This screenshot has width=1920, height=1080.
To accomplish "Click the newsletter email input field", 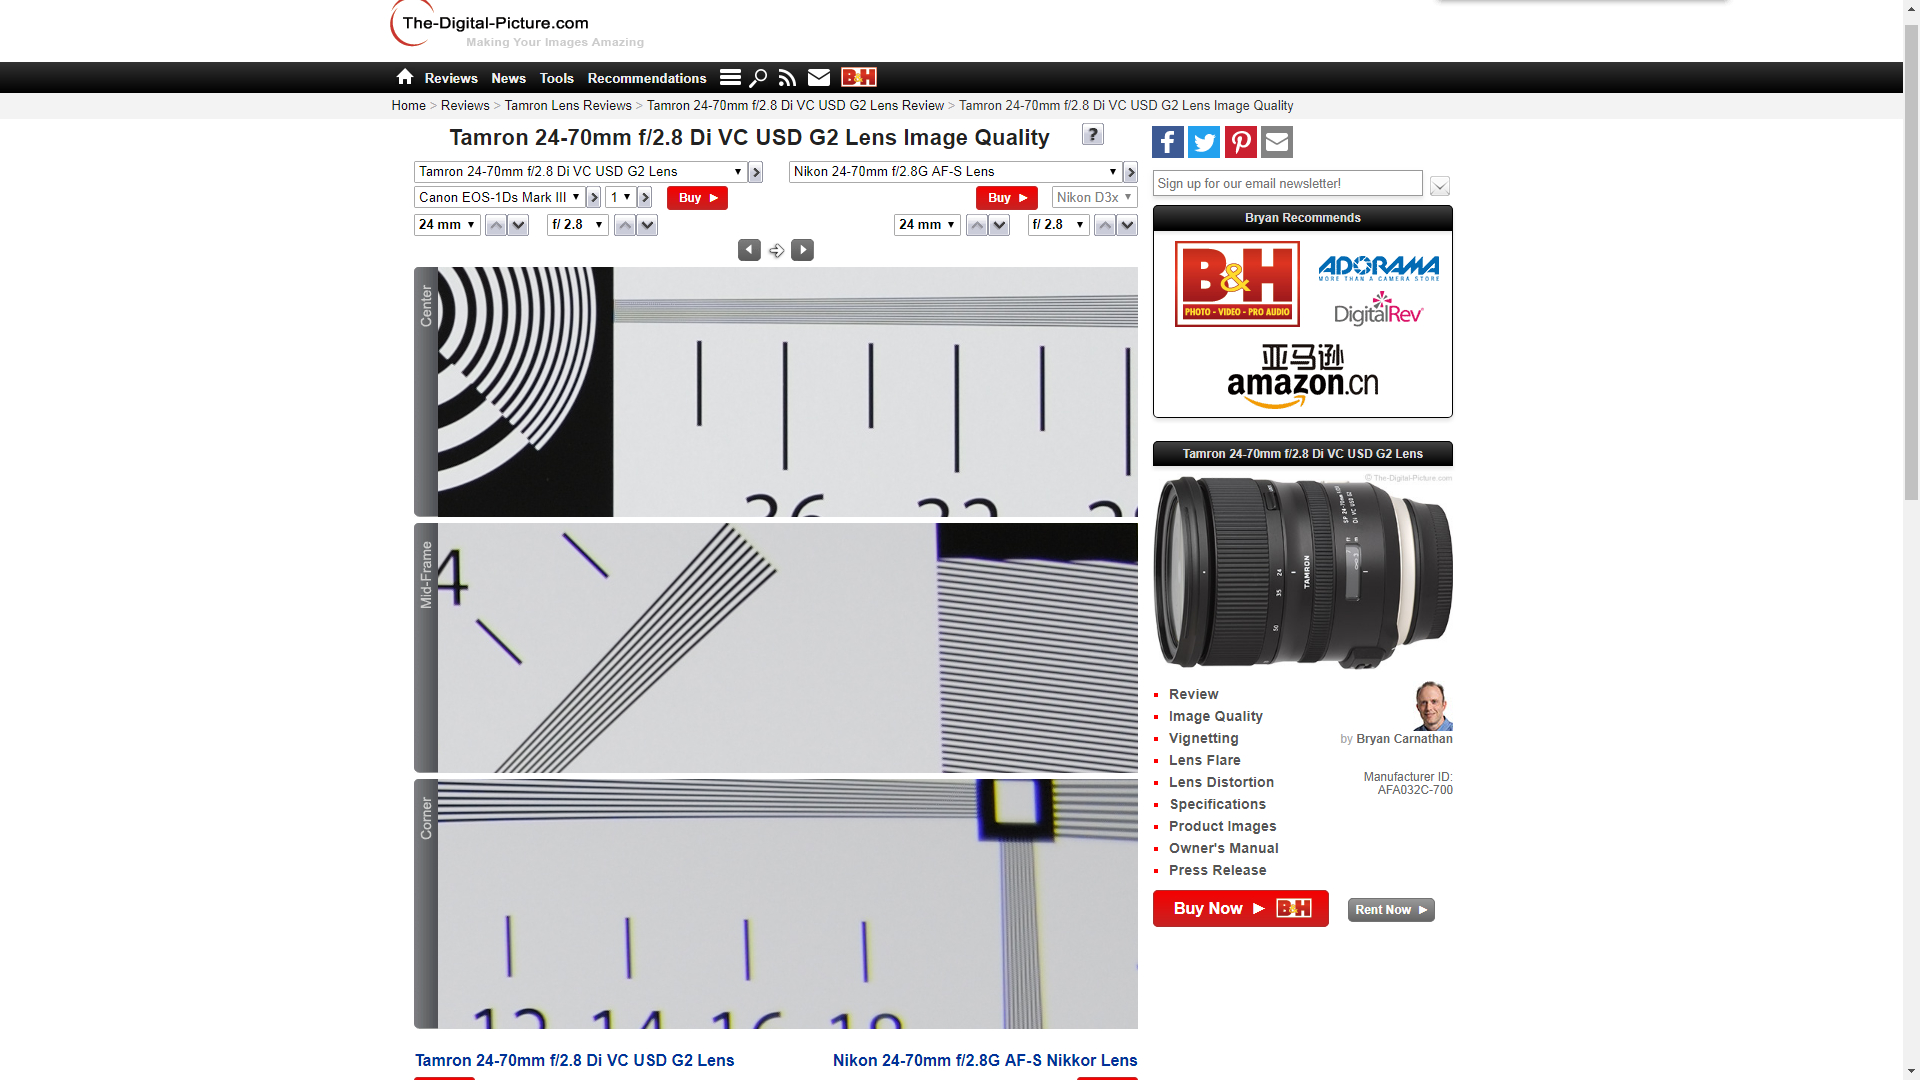I will click(x=1287, y=184).
